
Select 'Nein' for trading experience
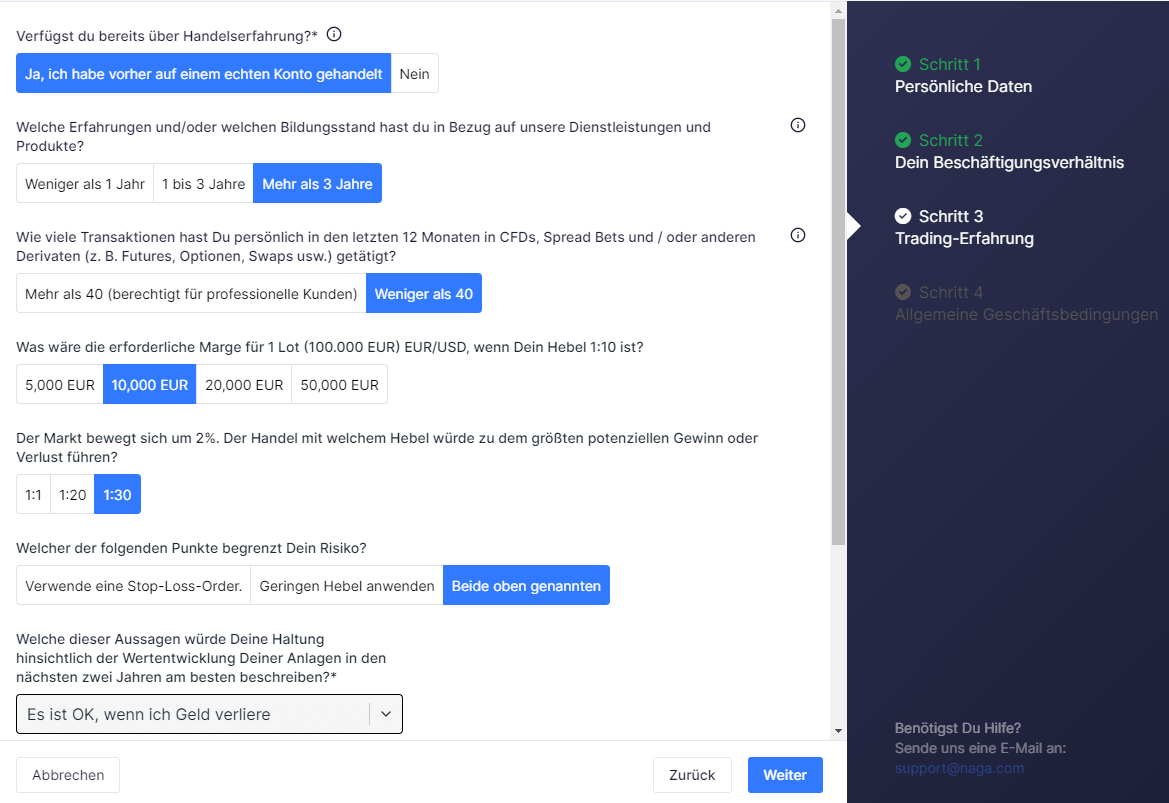[414, 74]
